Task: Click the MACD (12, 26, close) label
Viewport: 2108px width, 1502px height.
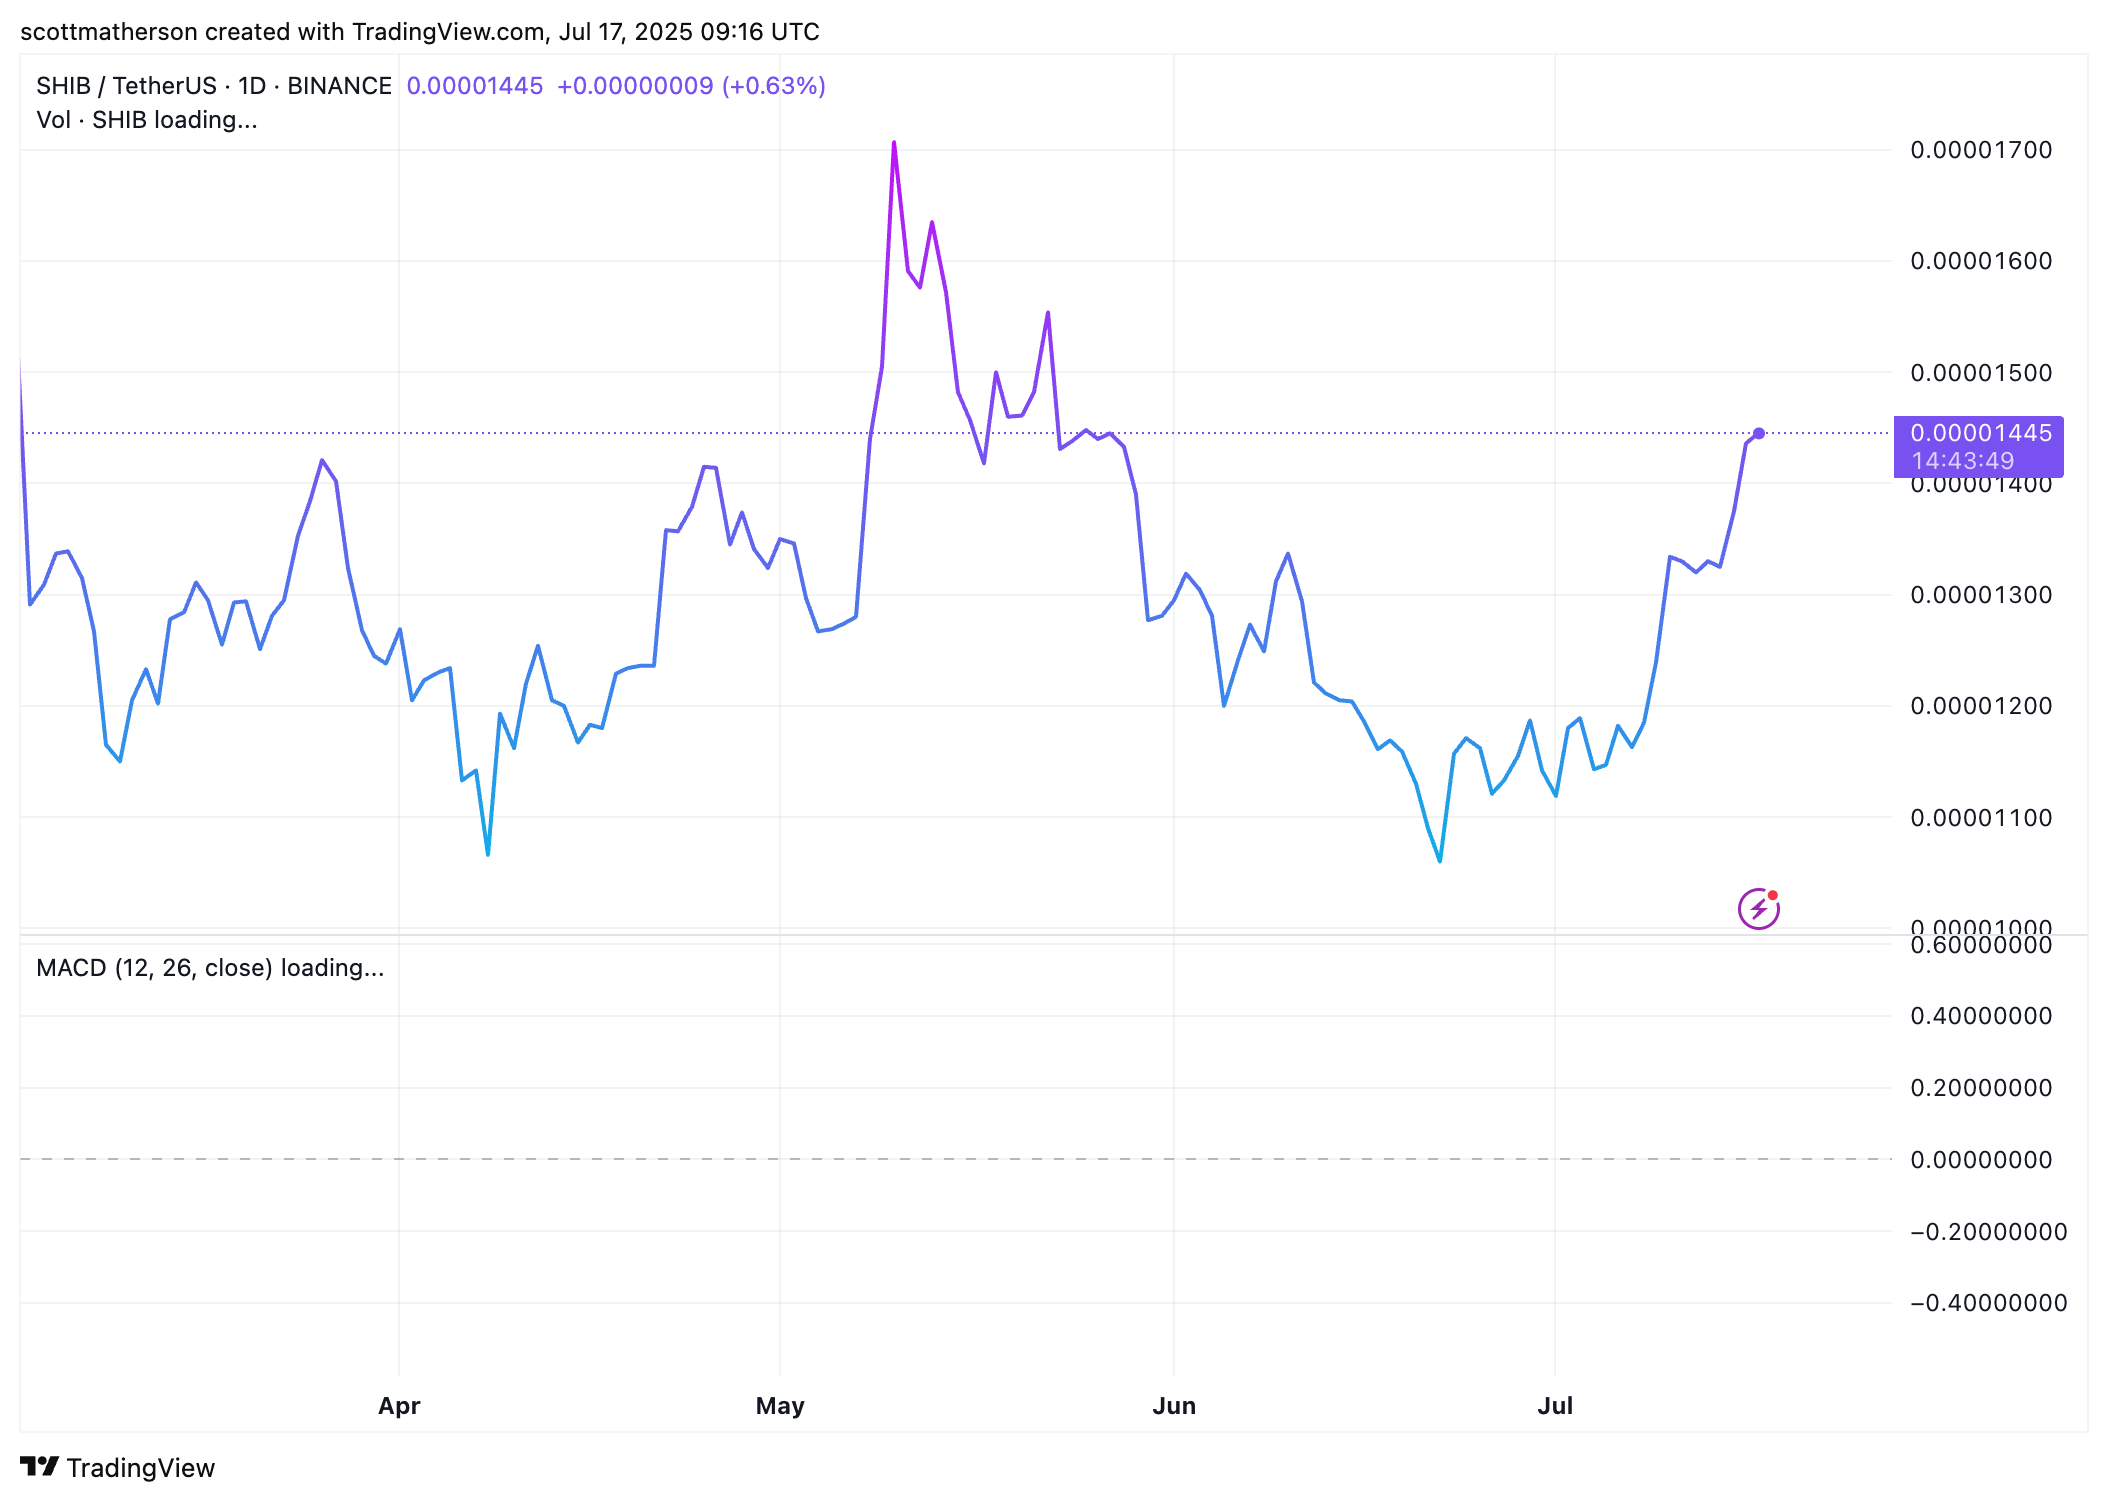Action: (x=210, y=968)
